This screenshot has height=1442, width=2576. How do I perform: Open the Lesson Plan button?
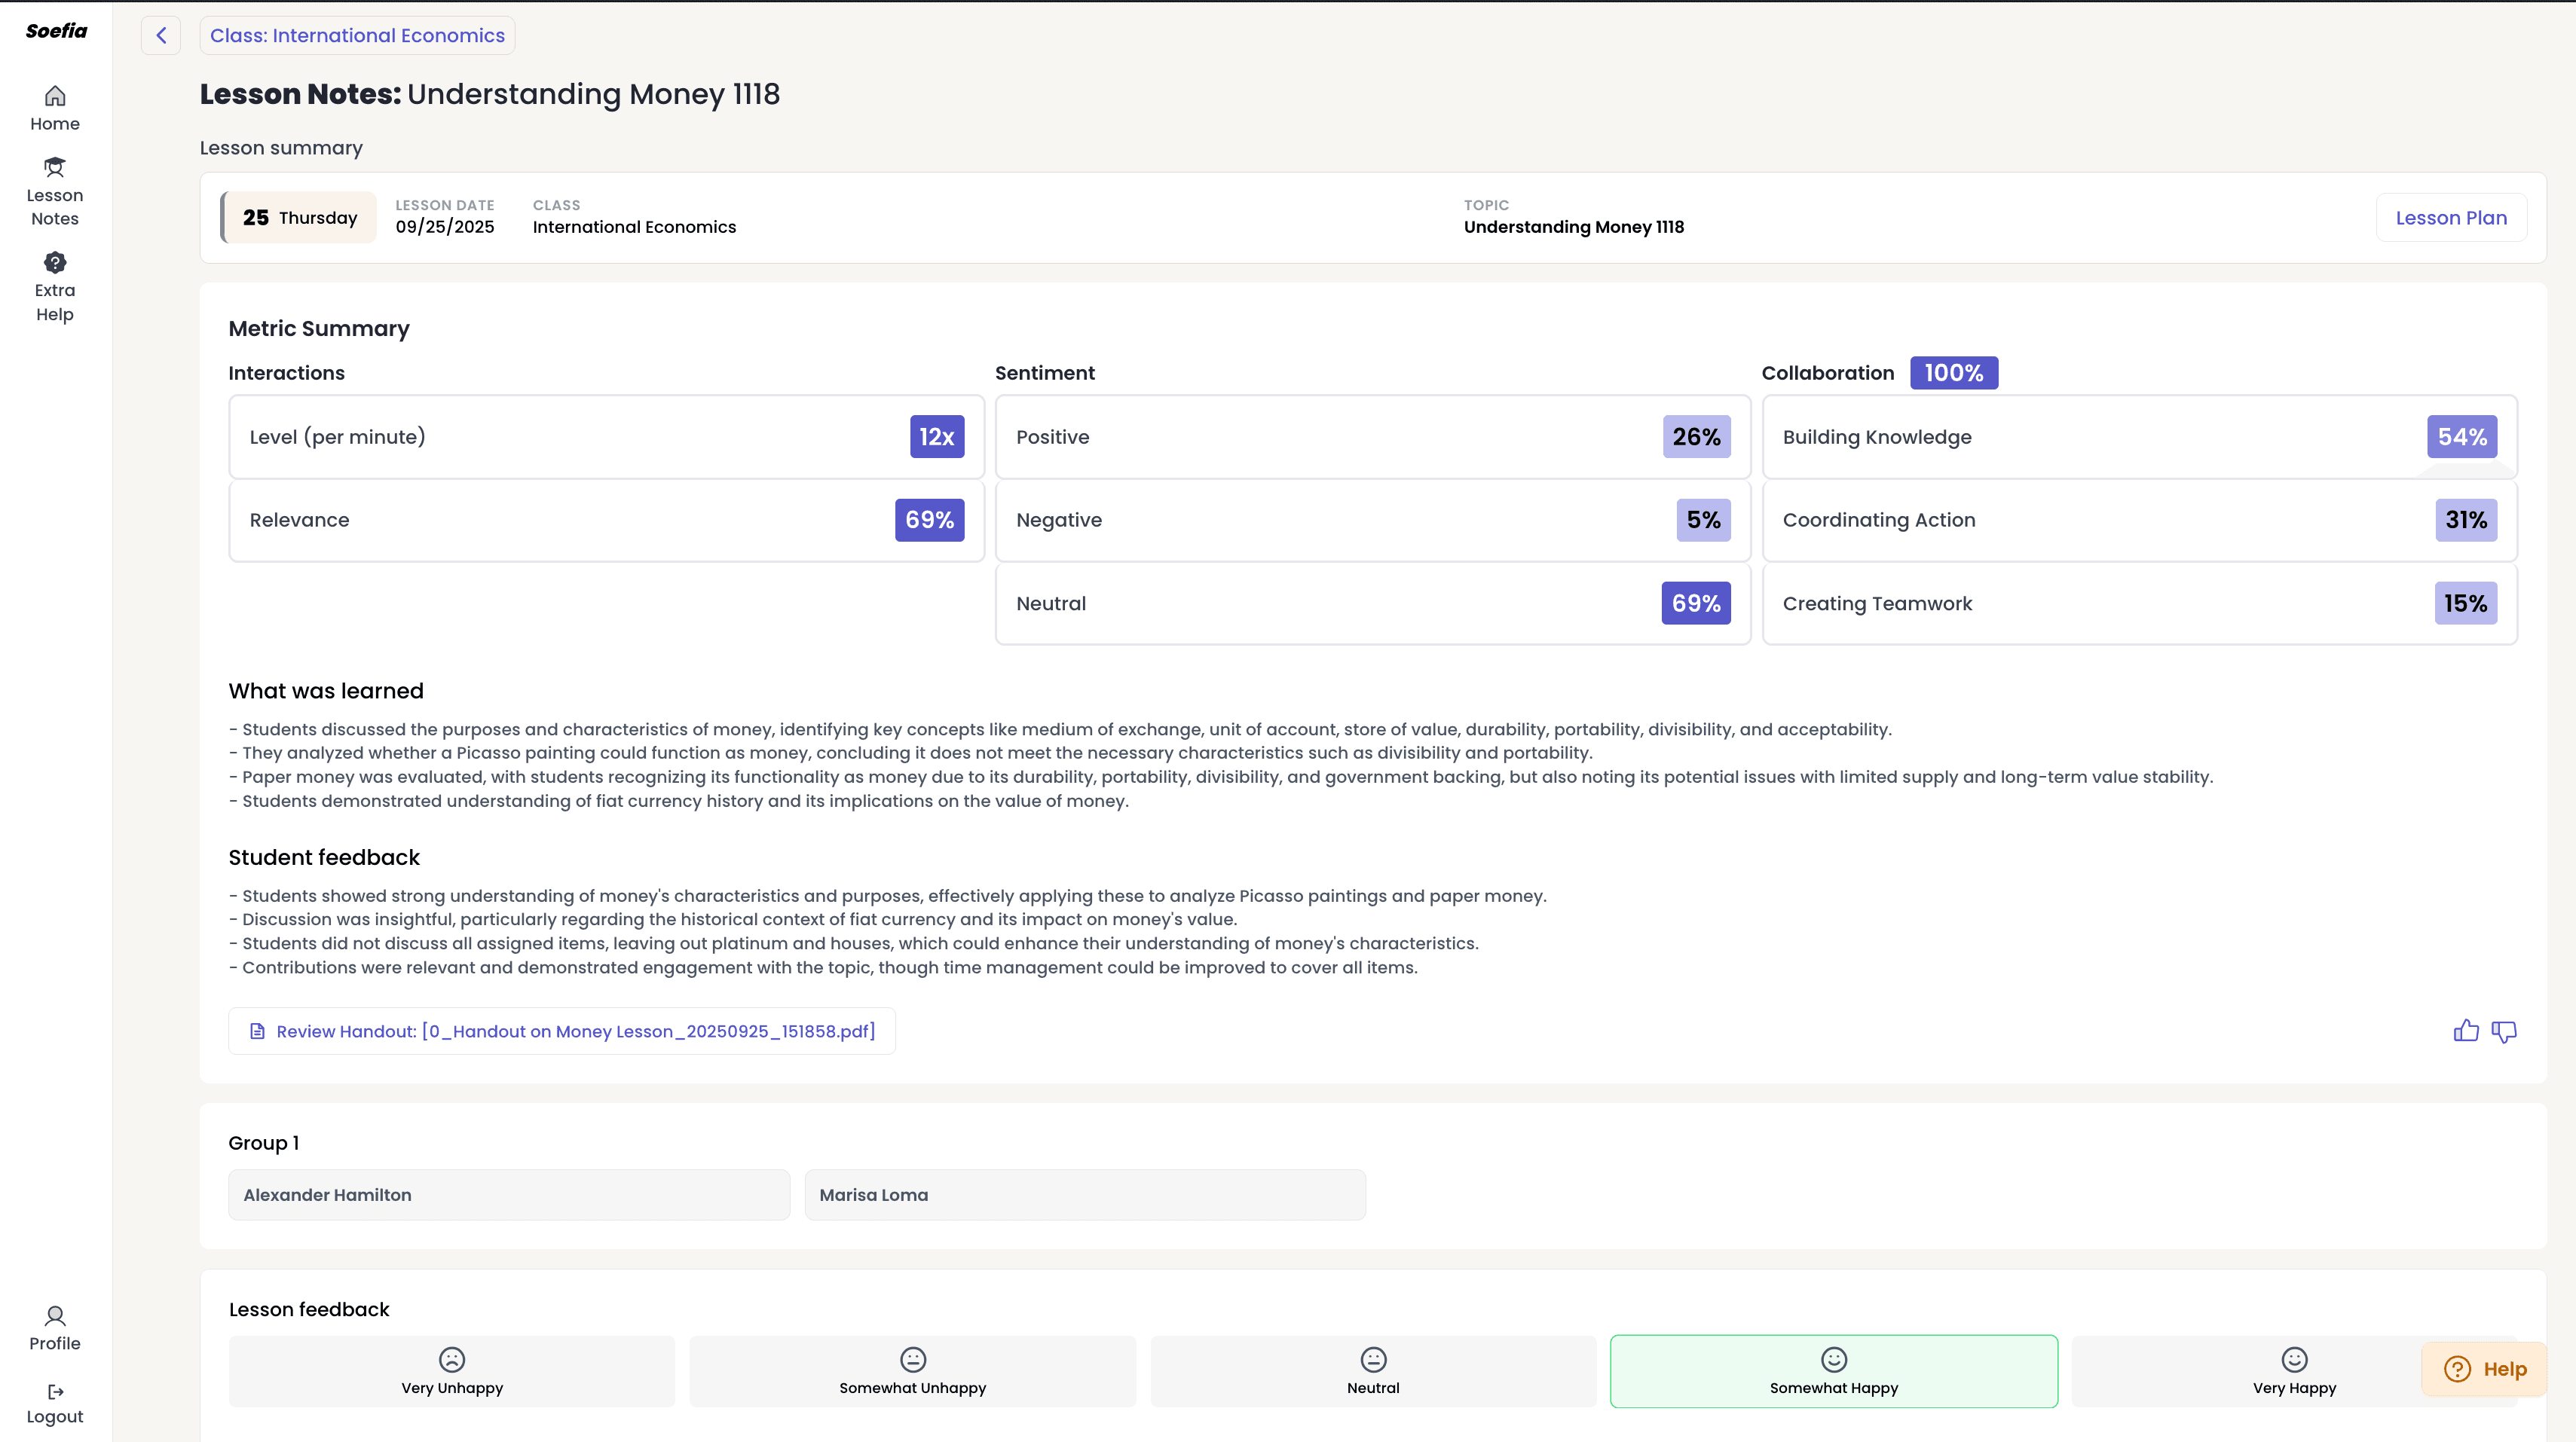2451,218
